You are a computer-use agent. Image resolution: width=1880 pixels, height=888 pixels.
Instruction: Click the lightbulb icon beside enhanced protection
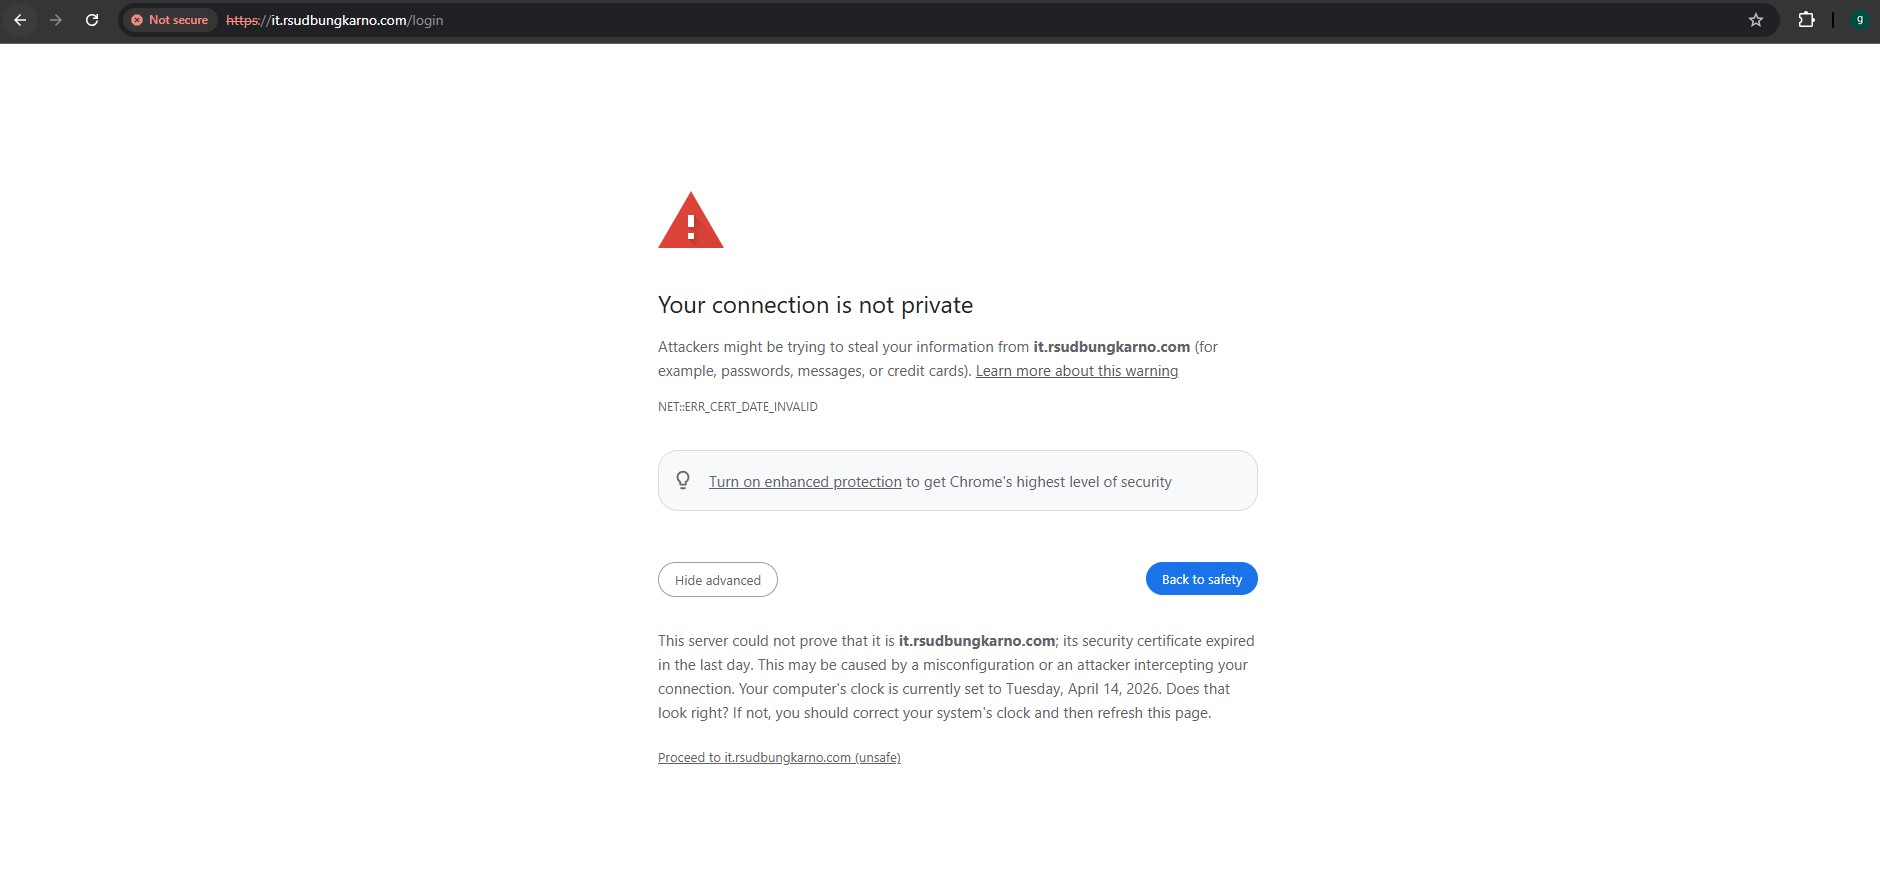[x=683, y=481]
